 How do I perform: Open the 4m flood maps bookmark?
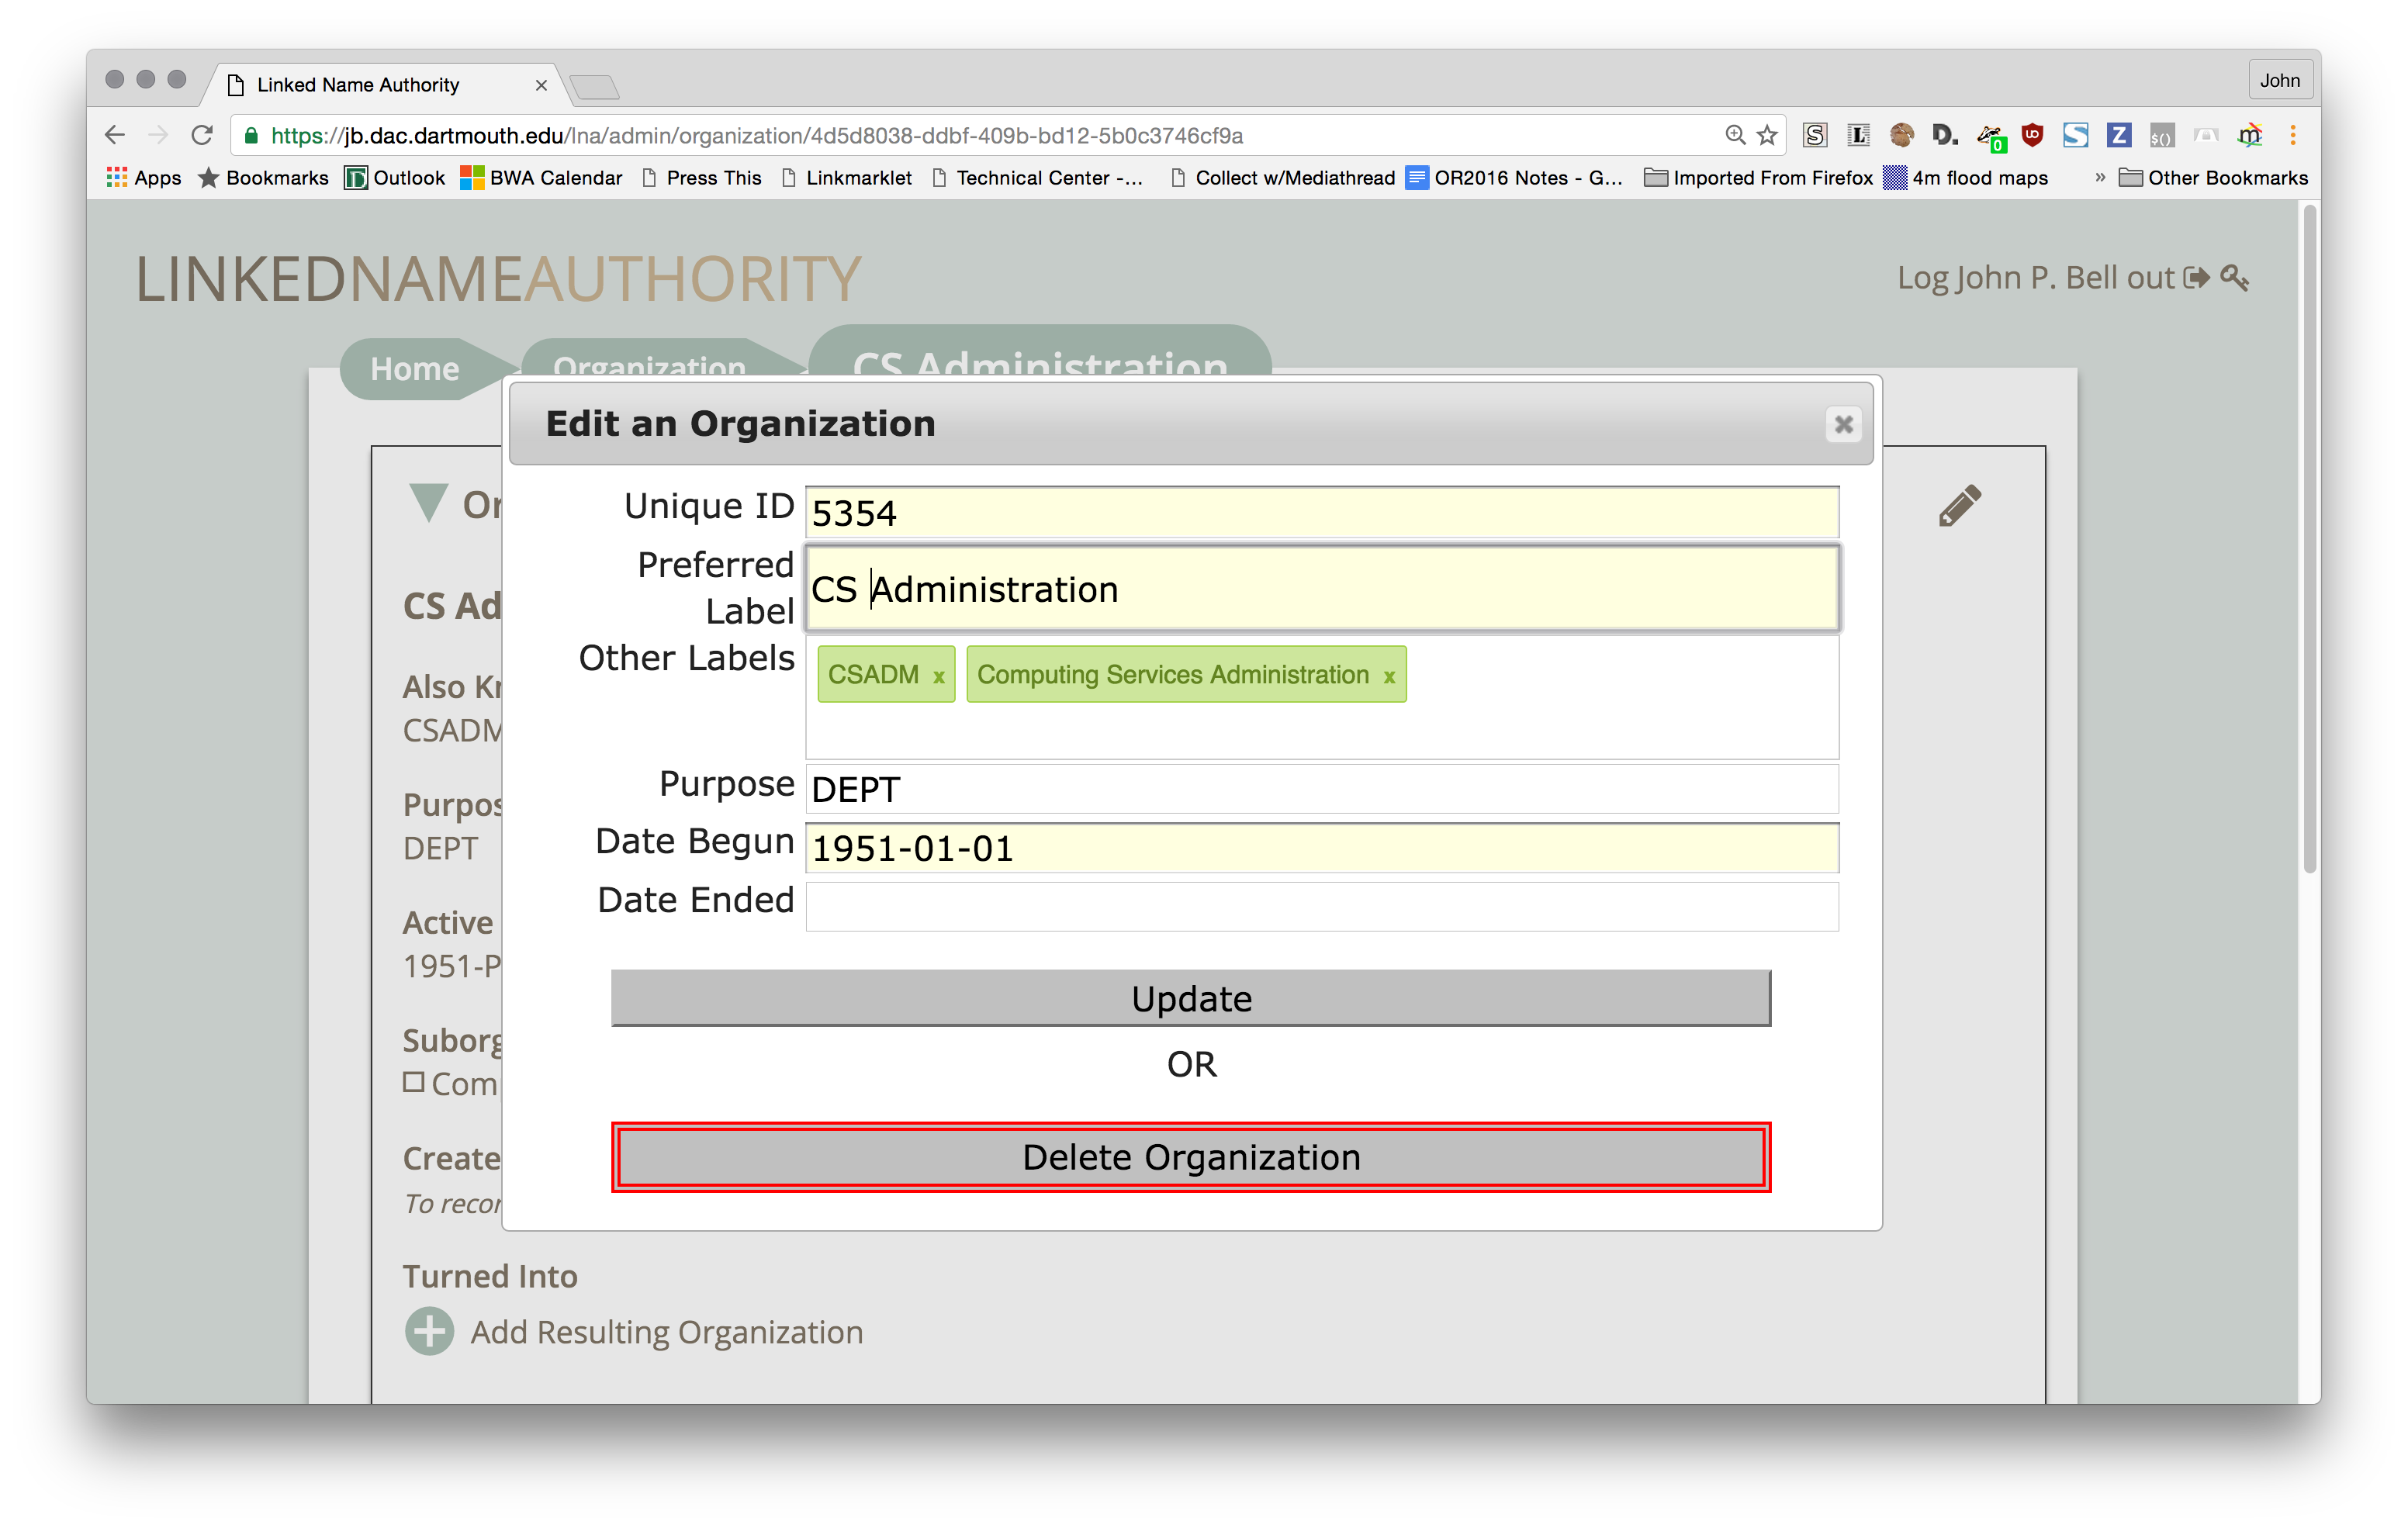click(1966, 178)
